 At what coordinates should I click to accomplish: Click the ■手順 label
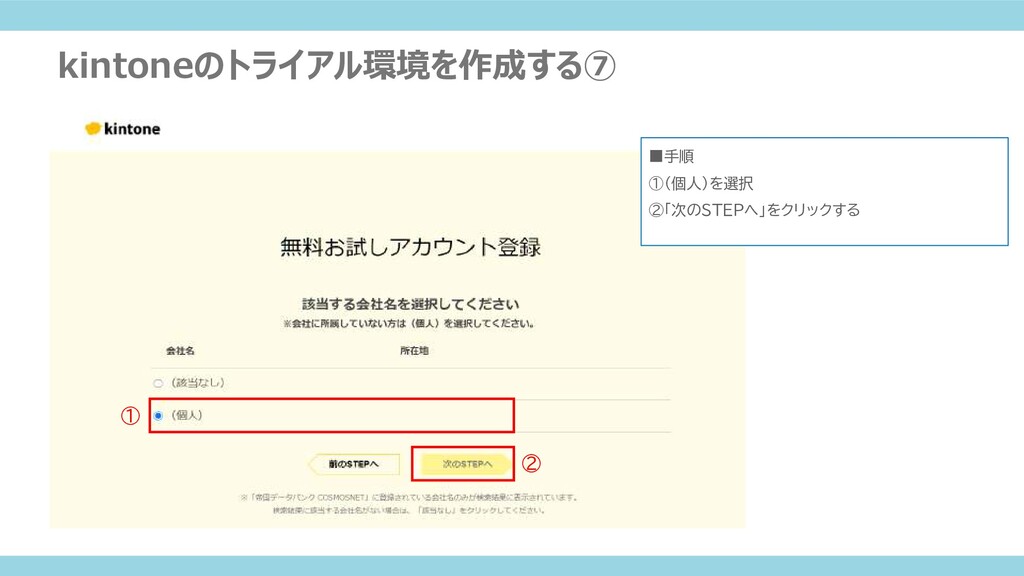point(671,156)
